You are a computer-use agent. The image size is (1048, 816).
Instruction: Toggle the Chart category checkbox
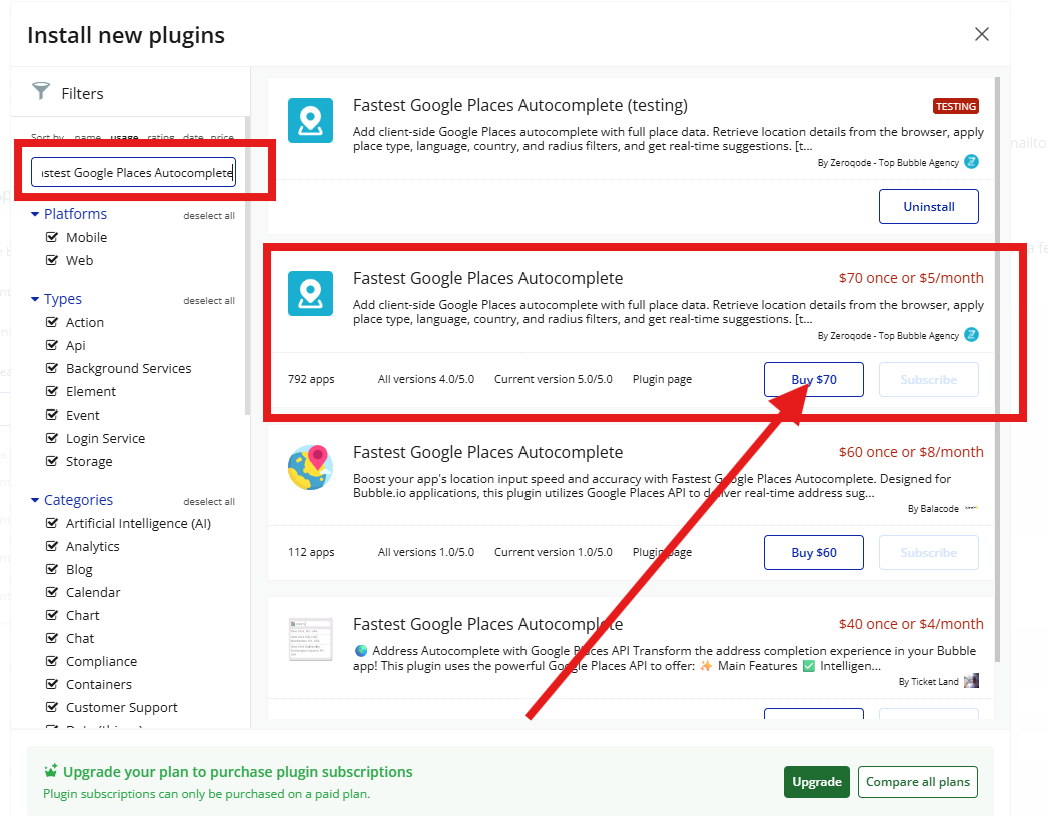[51, 615]
